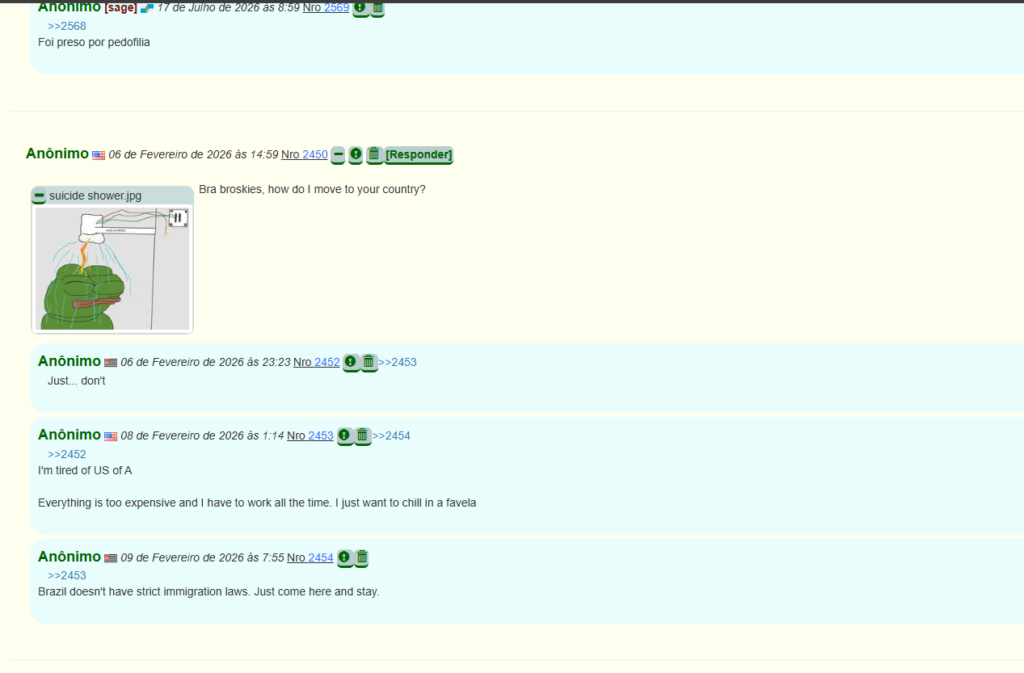Click the [sage] tag on post 2569

click(x=121, y=8)
